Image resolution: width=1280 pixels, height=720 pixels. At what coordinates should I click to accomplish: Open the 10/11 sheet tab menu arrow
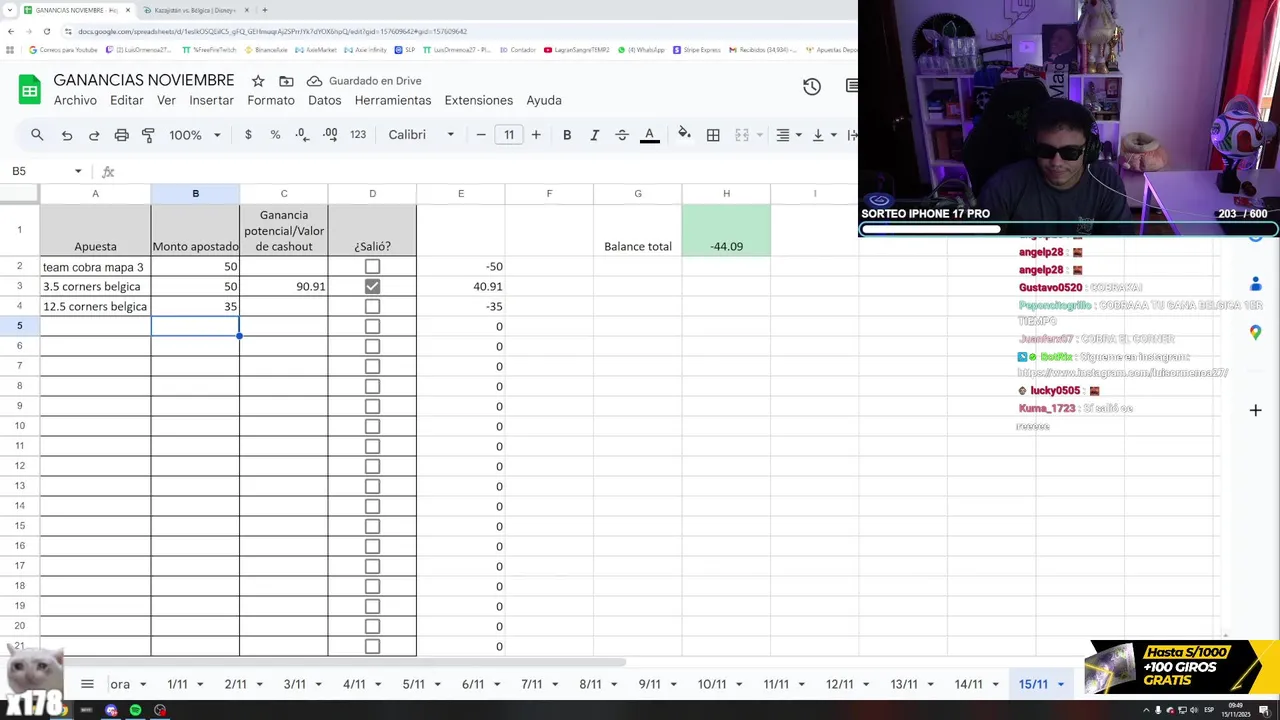point(739,685)
